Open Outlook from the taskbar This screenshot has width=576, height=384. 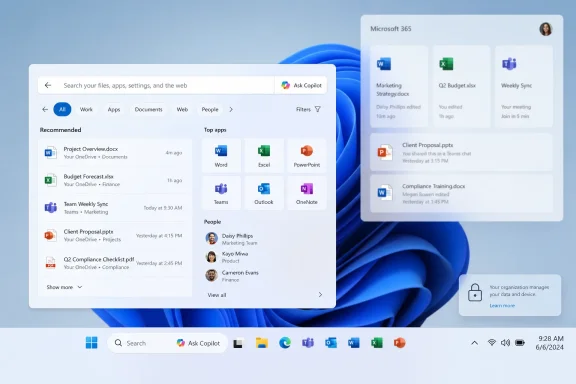(331, 343)
